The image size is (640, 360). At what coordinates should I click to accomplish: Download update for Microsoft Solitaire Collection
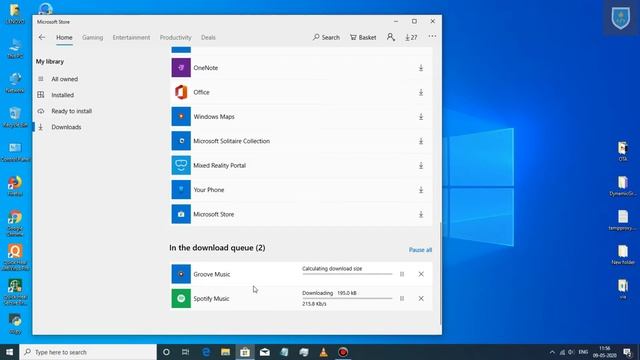pos(421,141)
